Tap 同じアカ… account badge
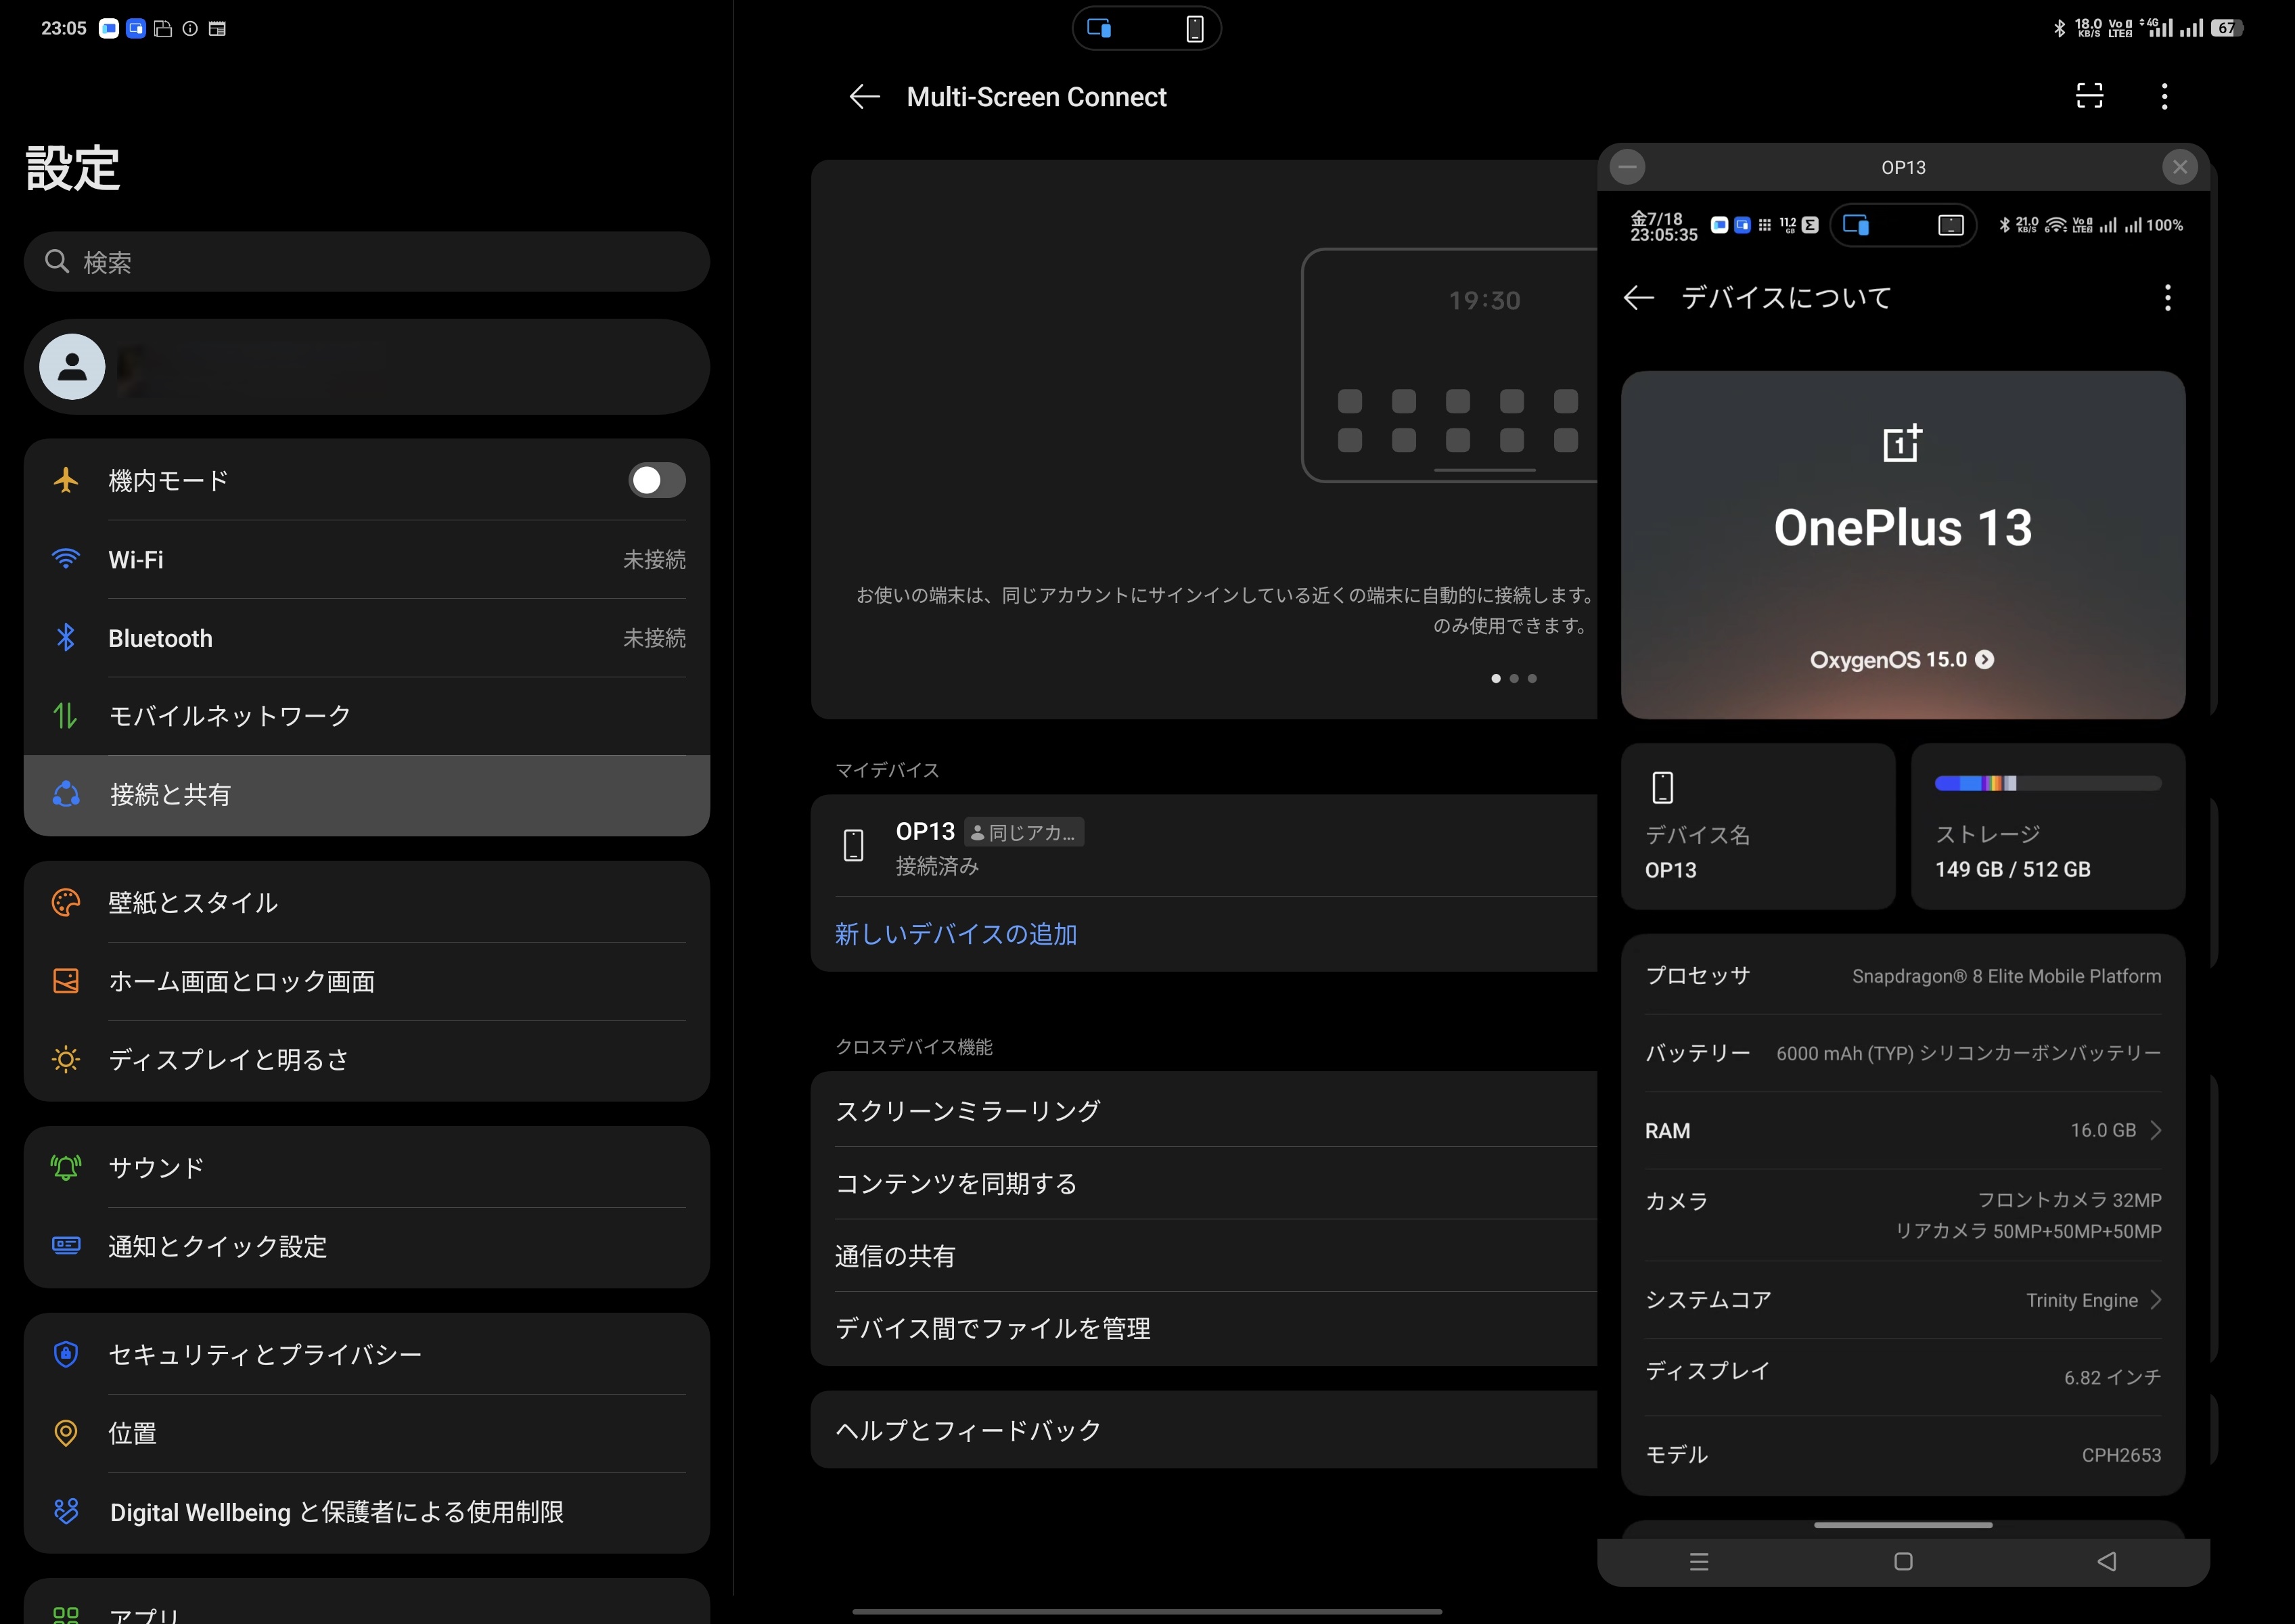The image size is (2295, 1624). tap(1024, 832)
